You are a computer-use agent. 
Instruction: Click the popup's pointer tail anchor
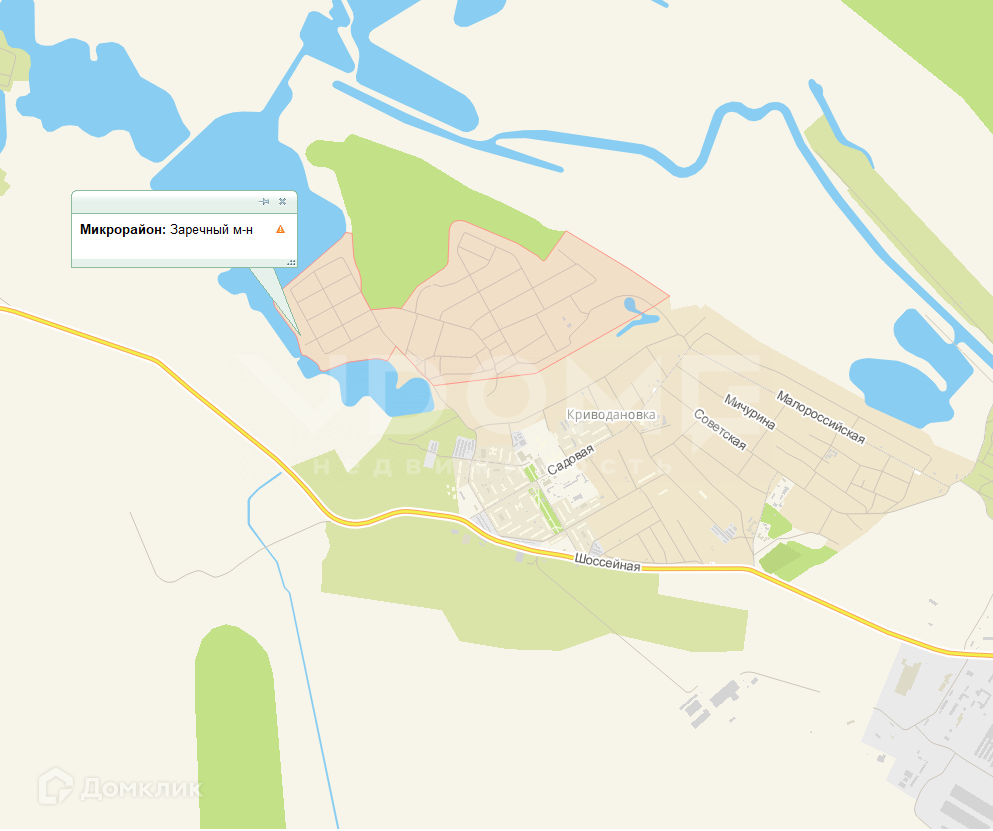[299, 333]
